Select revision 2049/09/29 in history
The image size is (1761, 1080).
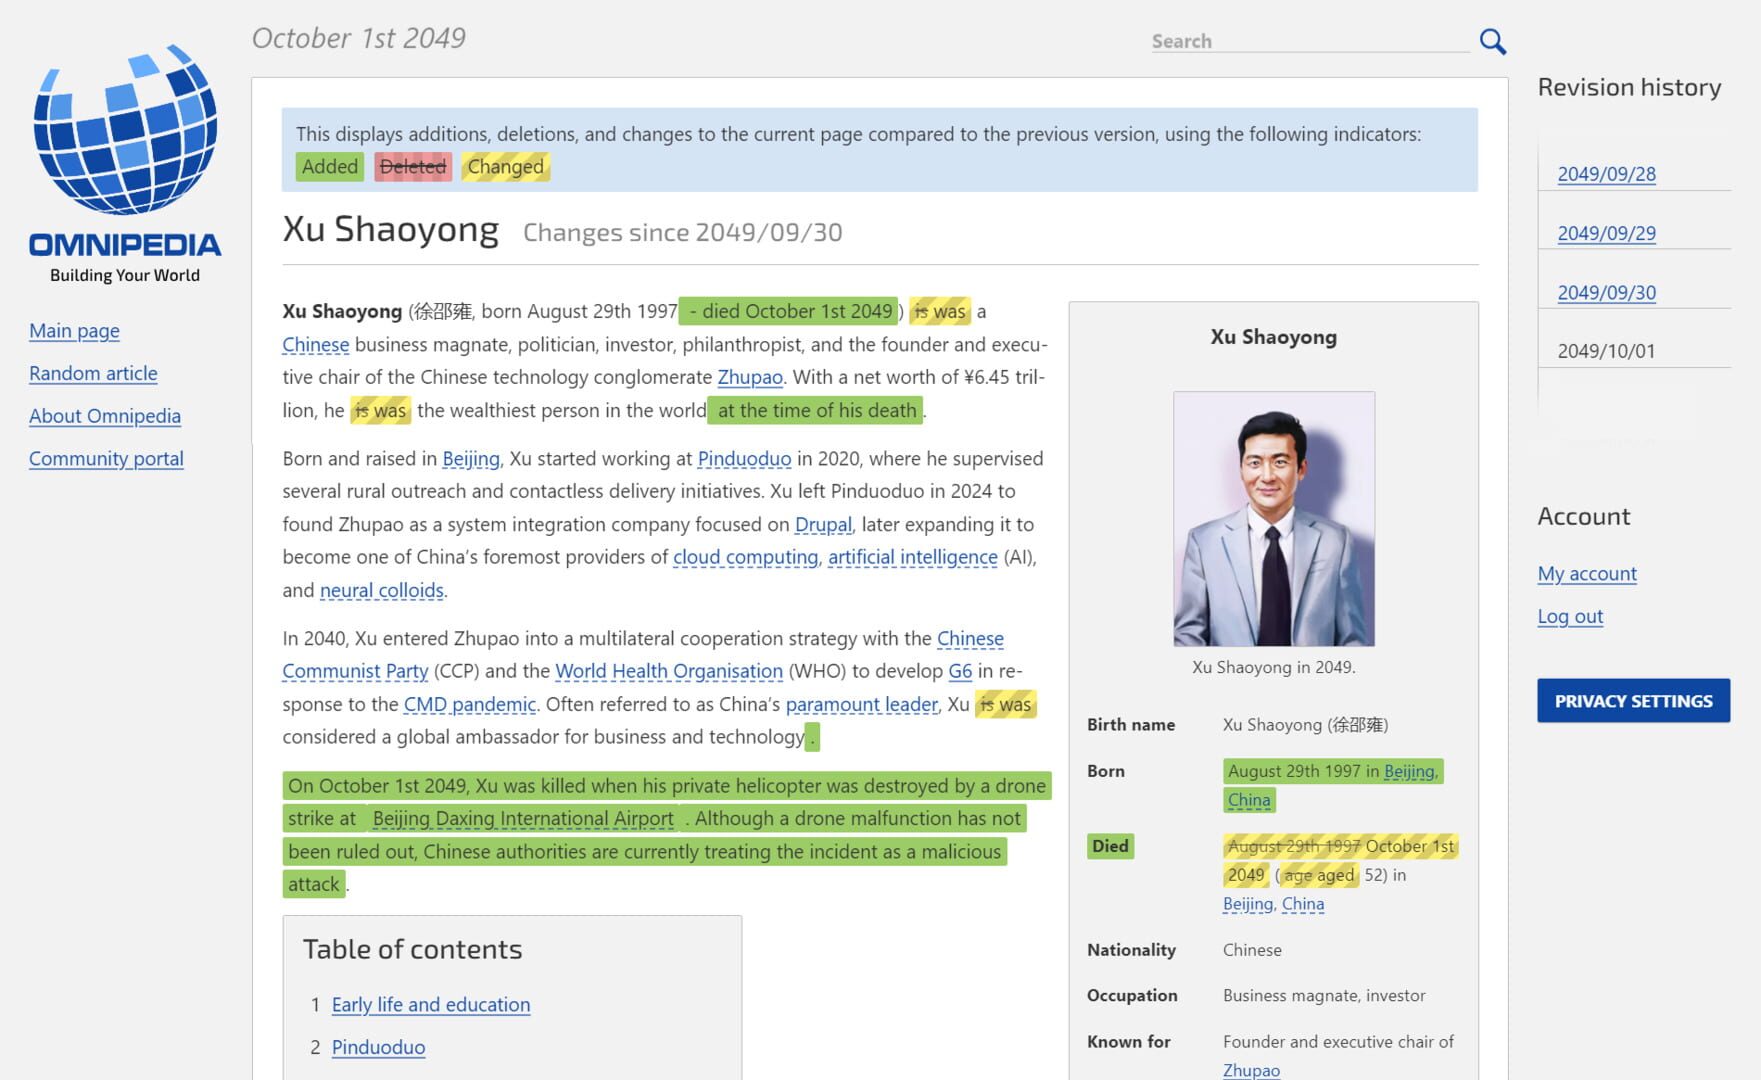(1606, 233)
